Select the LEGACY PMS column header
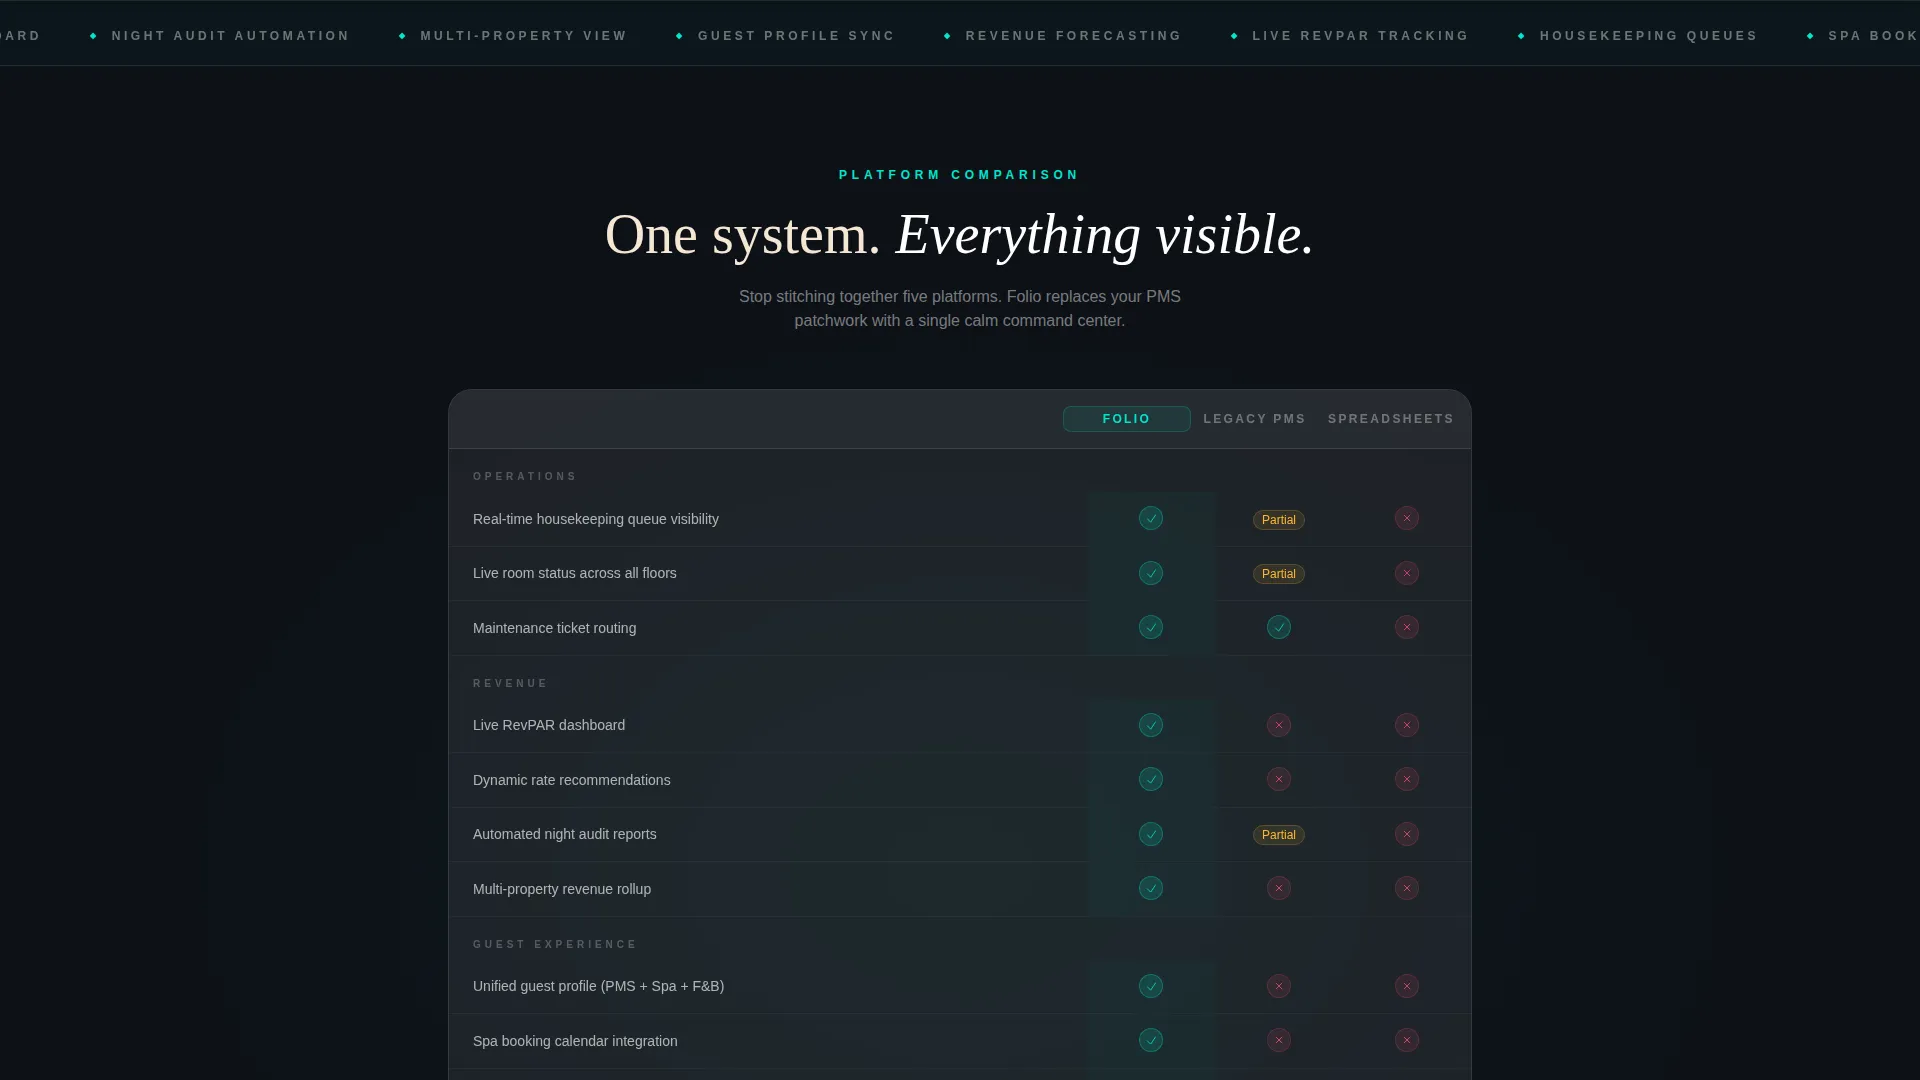1920x1080 pixels. [1254, 419]
